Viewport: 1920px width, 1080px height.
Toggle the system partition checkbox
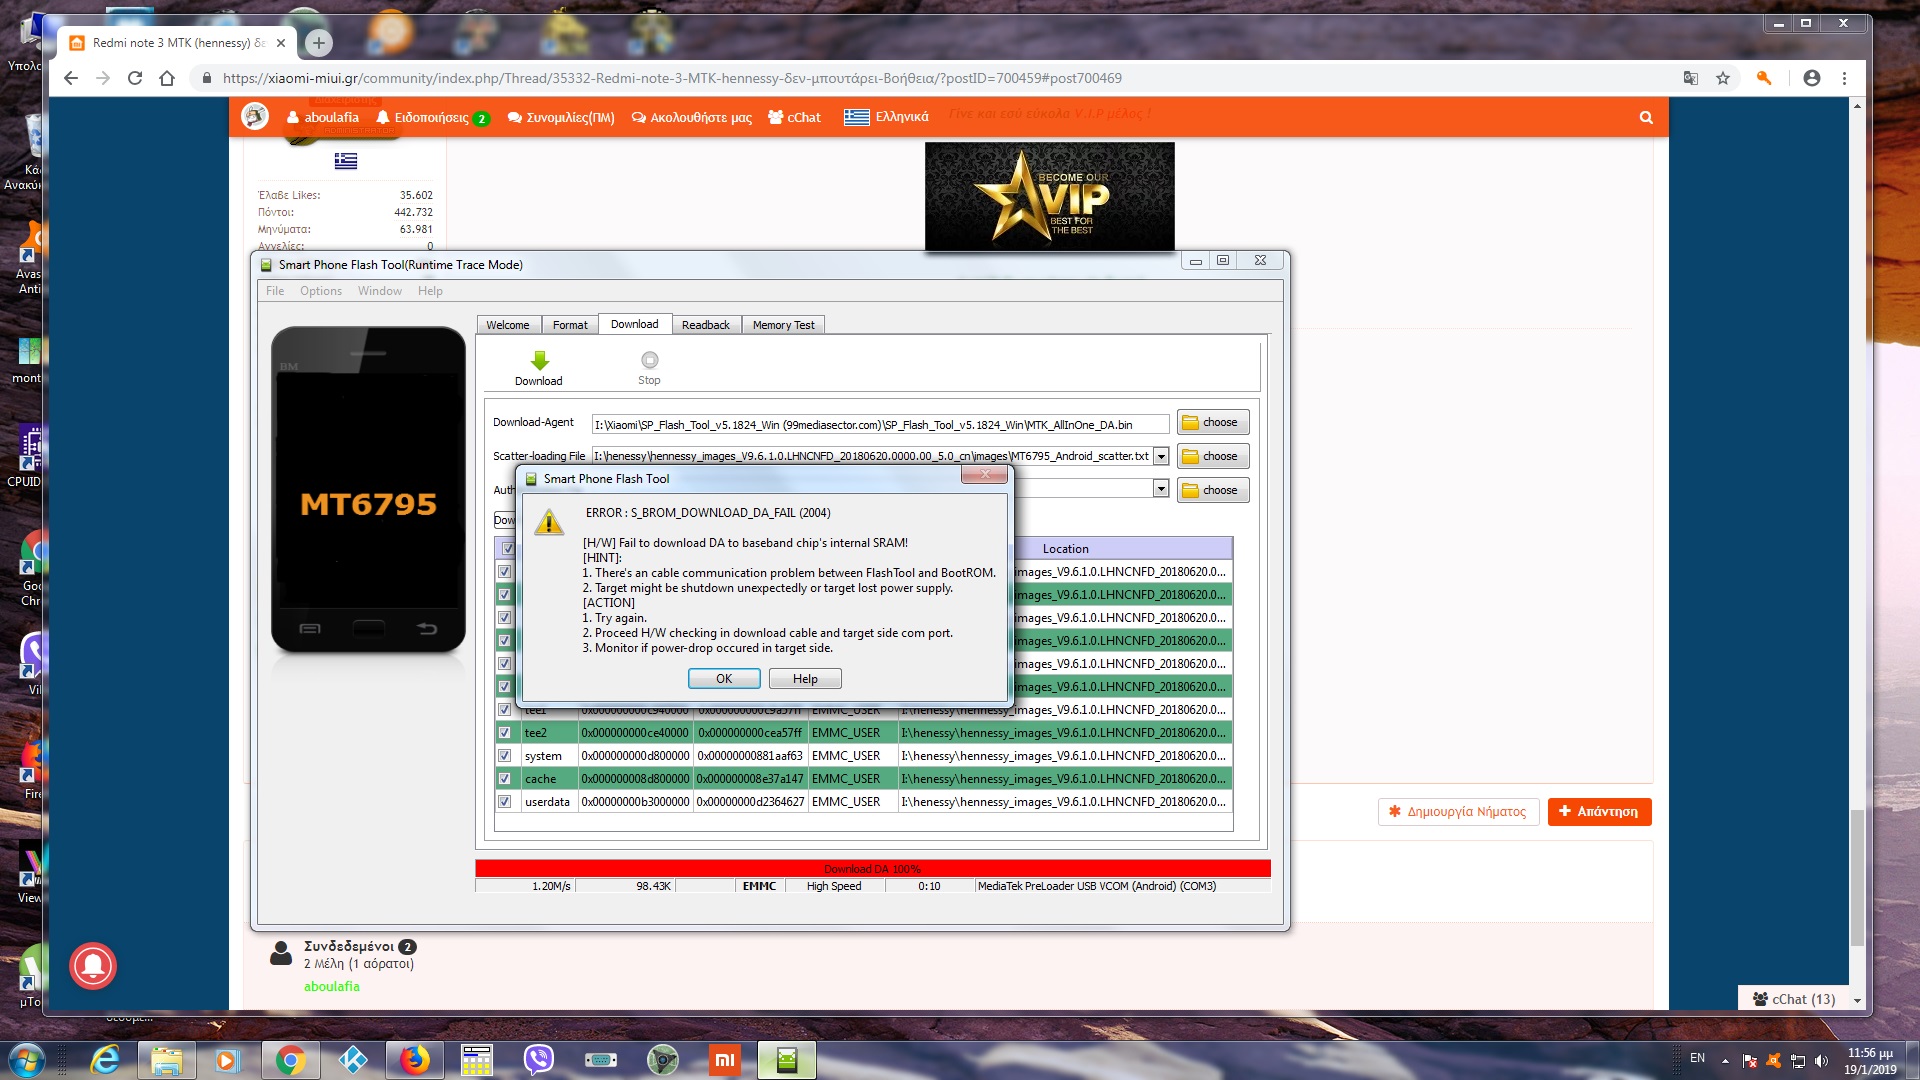[x=505, y=756]
